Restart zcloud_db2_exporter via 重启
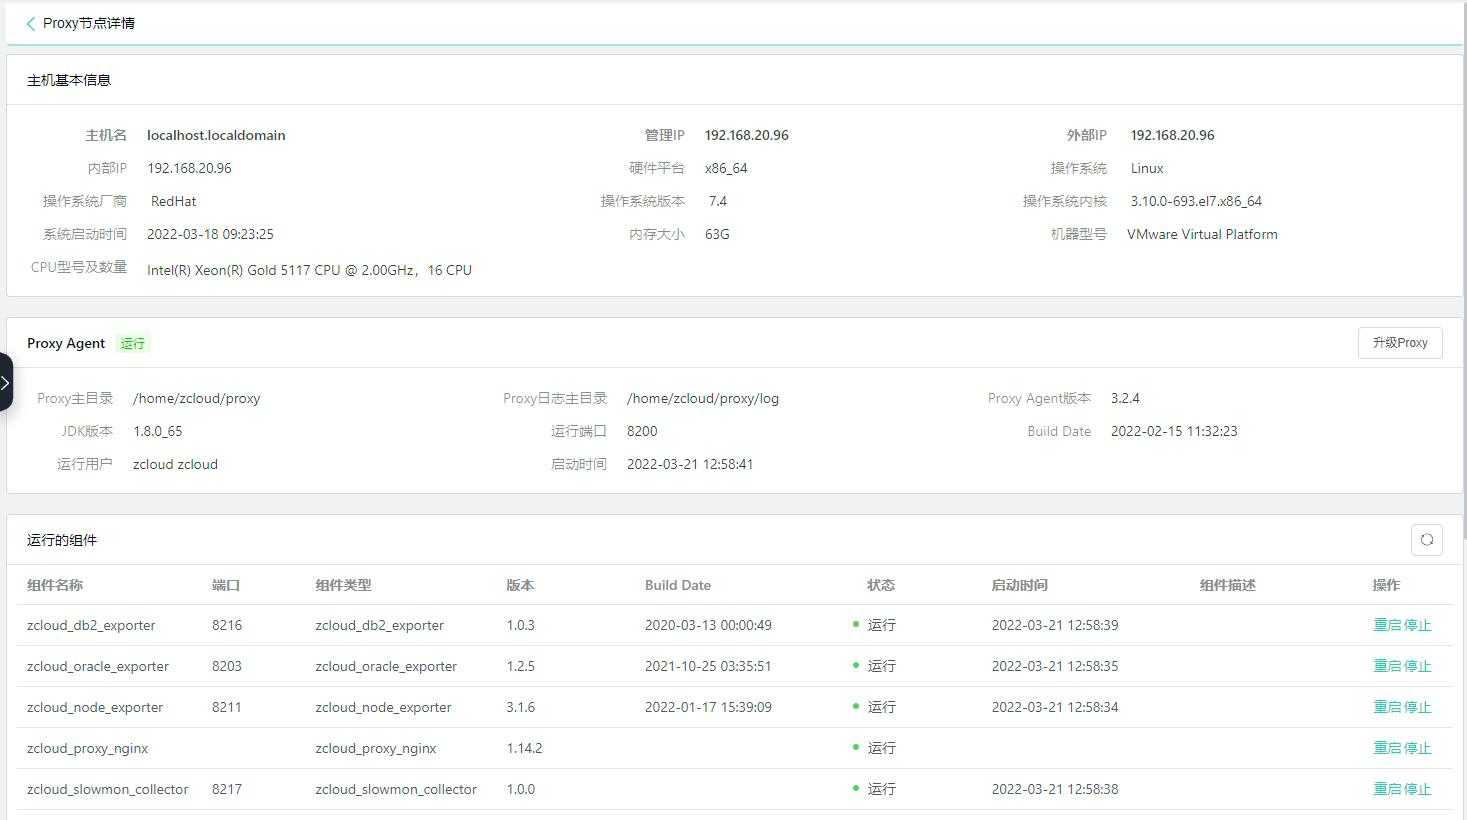Image resolution: width=1467 pixels, height=820 pixels. click(x=1387, y=625)
